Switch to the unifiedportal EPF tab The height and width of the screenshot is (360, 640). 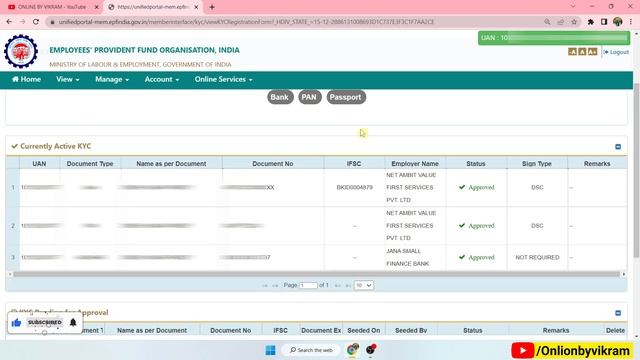(153, 7)
